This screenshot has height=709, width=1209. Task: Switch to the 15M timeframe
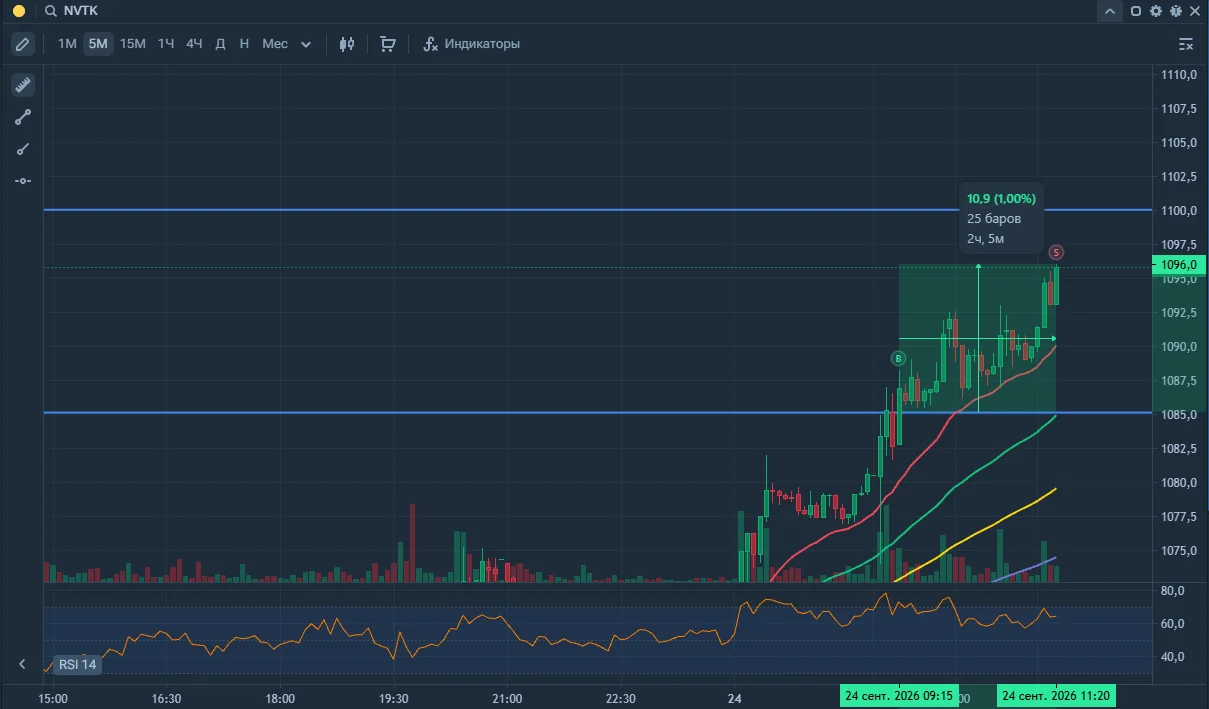[132, 44]
